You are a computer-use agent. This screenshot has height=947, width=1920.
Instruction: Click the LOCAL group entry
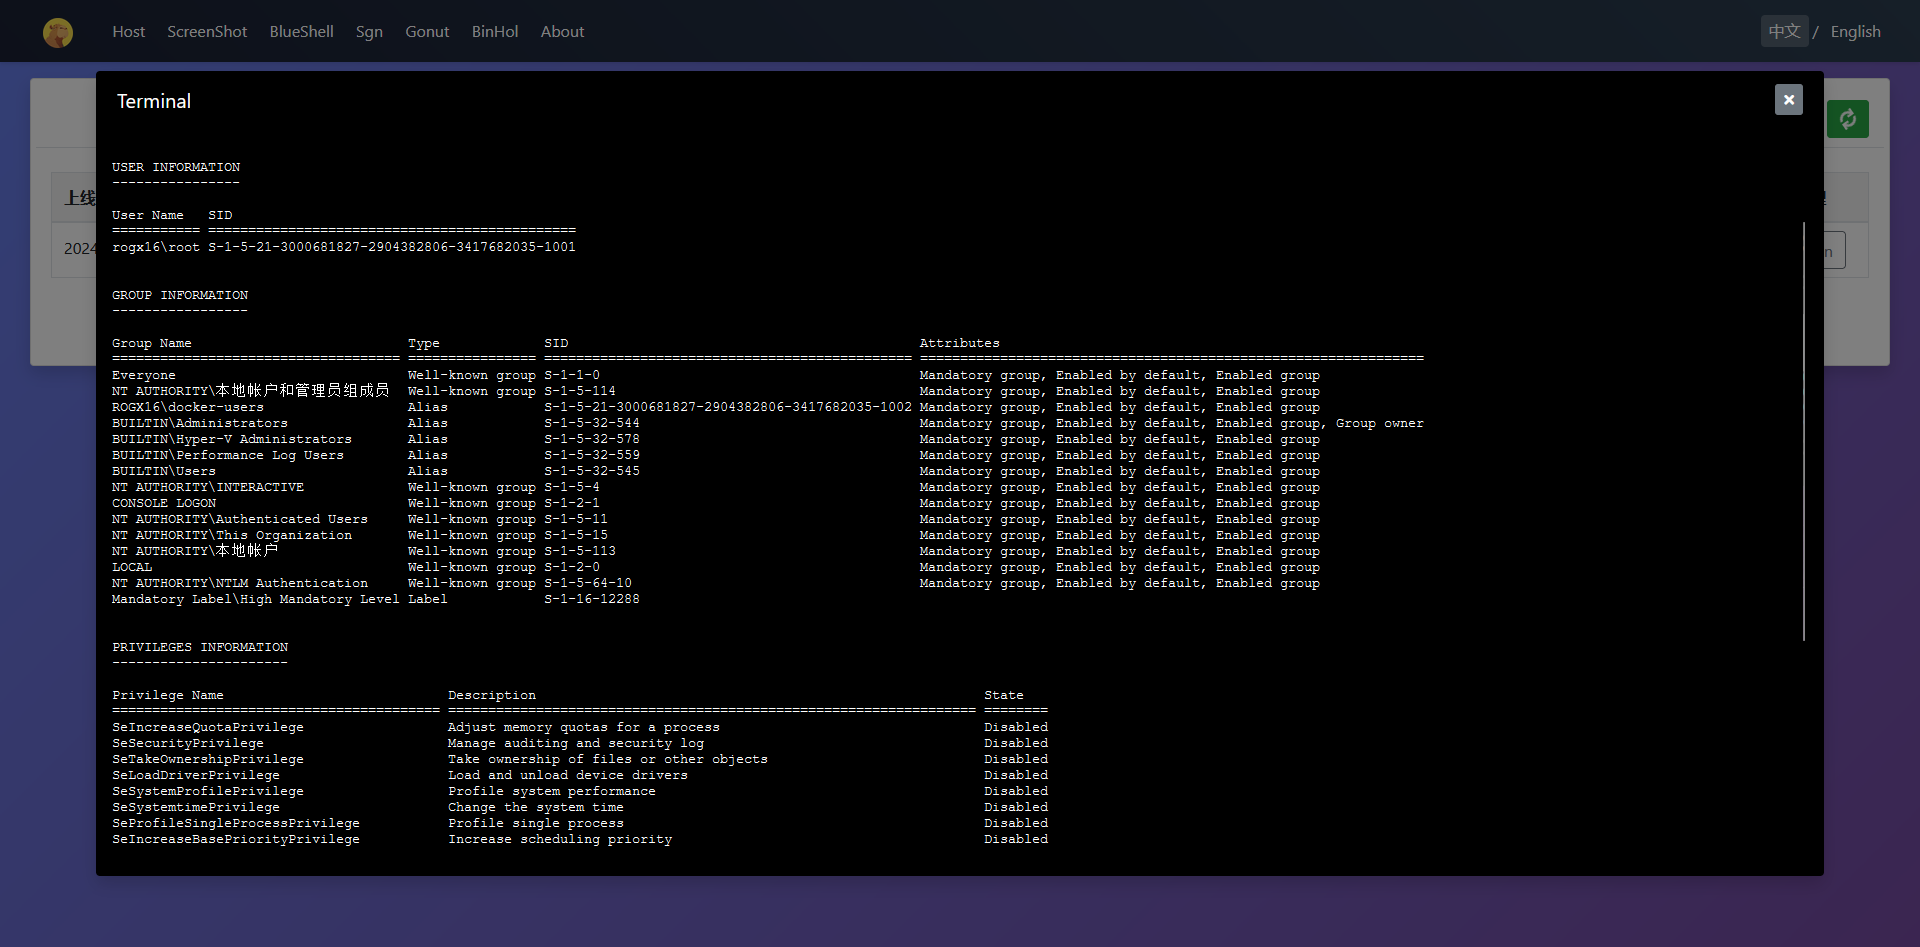click(x=132, y=567)
